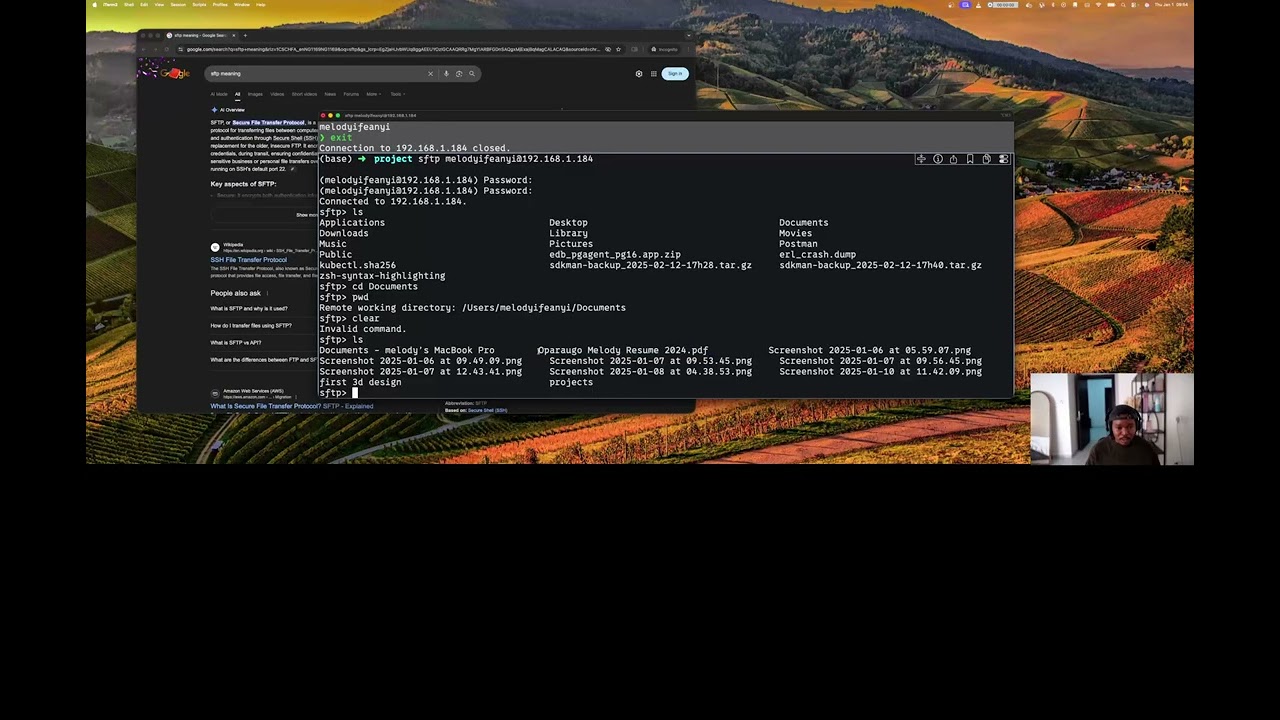
Task: Switch to the AI Mode search tab
Action: tap(219, 94)
